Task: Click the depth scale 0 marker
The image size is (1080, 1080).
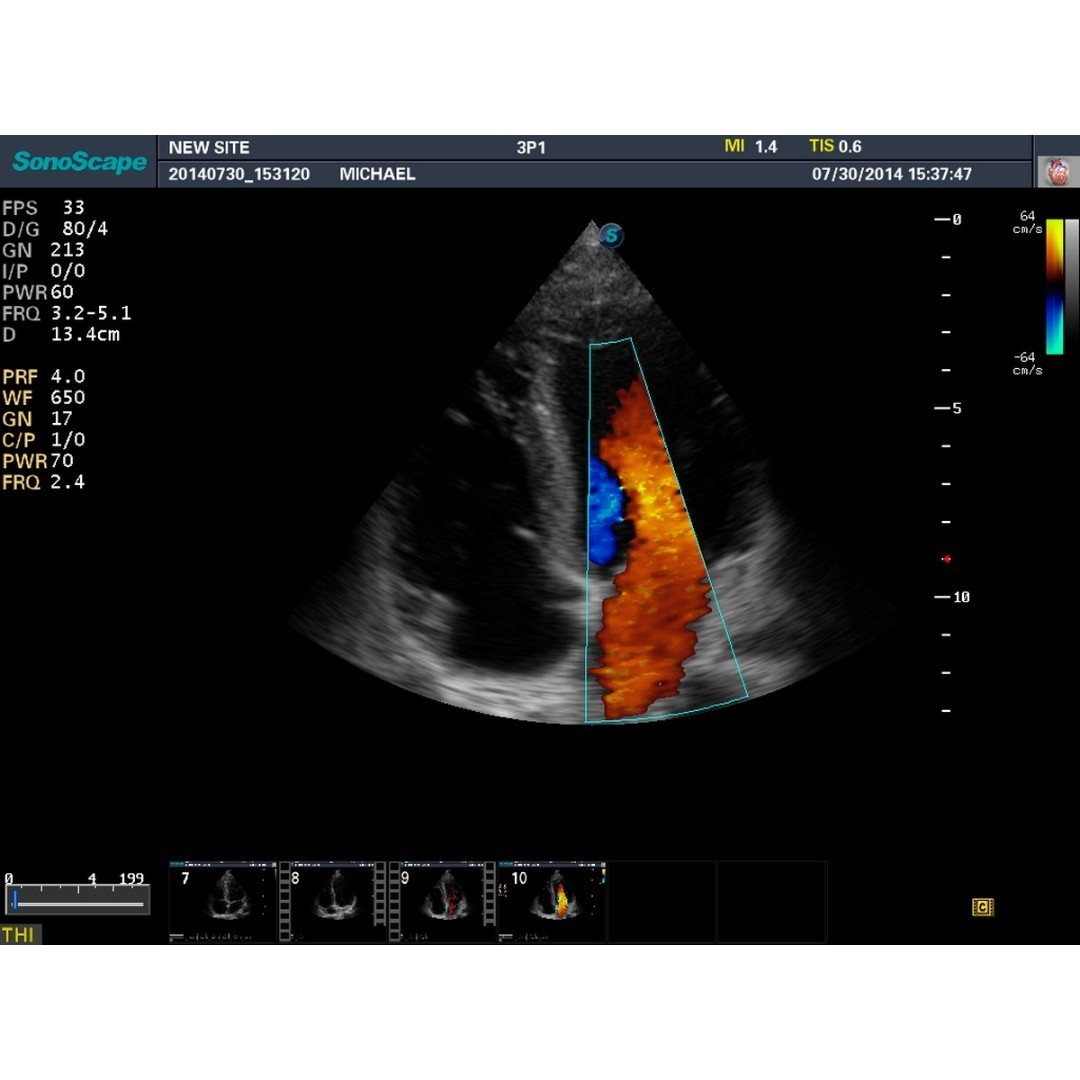Action: [x=948, y=219]
